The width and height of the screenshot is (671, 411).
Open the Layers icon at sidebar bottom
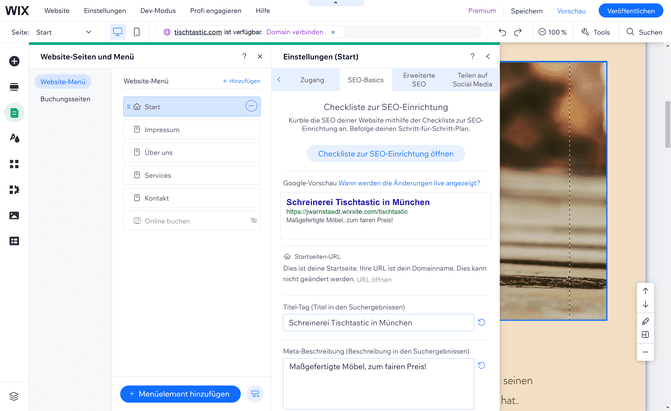[x=14, y=396]
